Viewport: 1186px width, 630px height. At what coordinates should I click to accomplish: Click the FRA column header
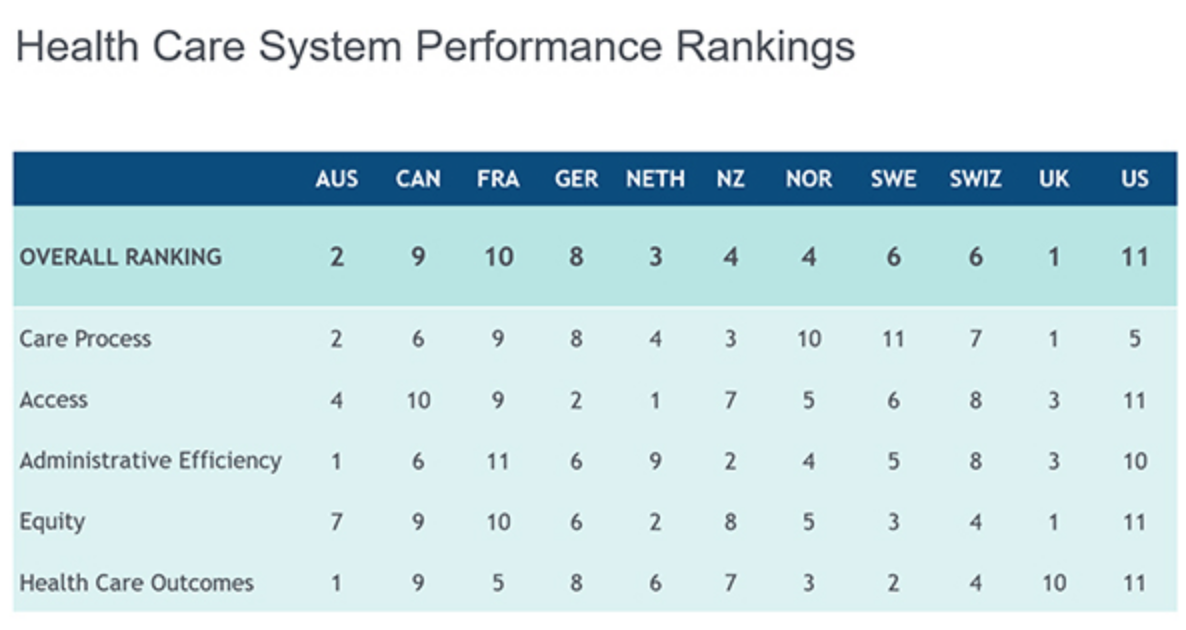[498, 180]
